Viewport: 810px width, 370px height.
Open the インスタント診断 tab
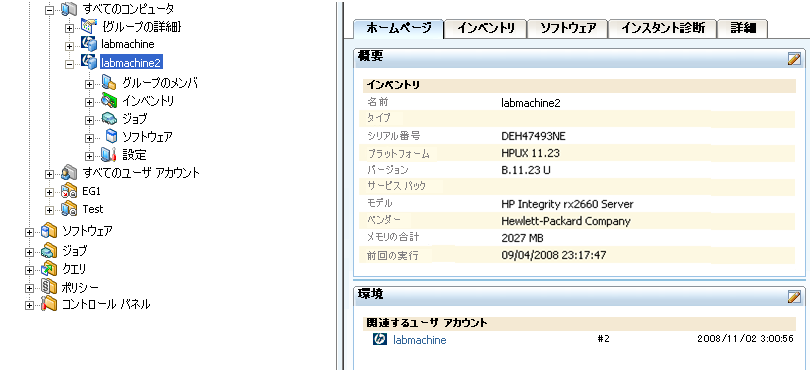point(663,28)
